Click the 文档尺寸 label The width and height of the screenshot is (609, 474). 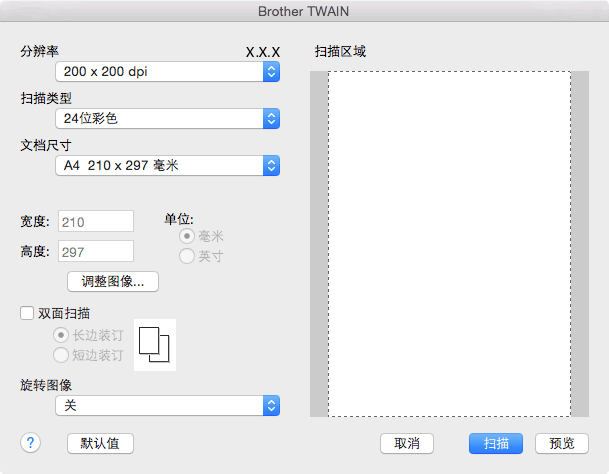[x=46, y=145]
